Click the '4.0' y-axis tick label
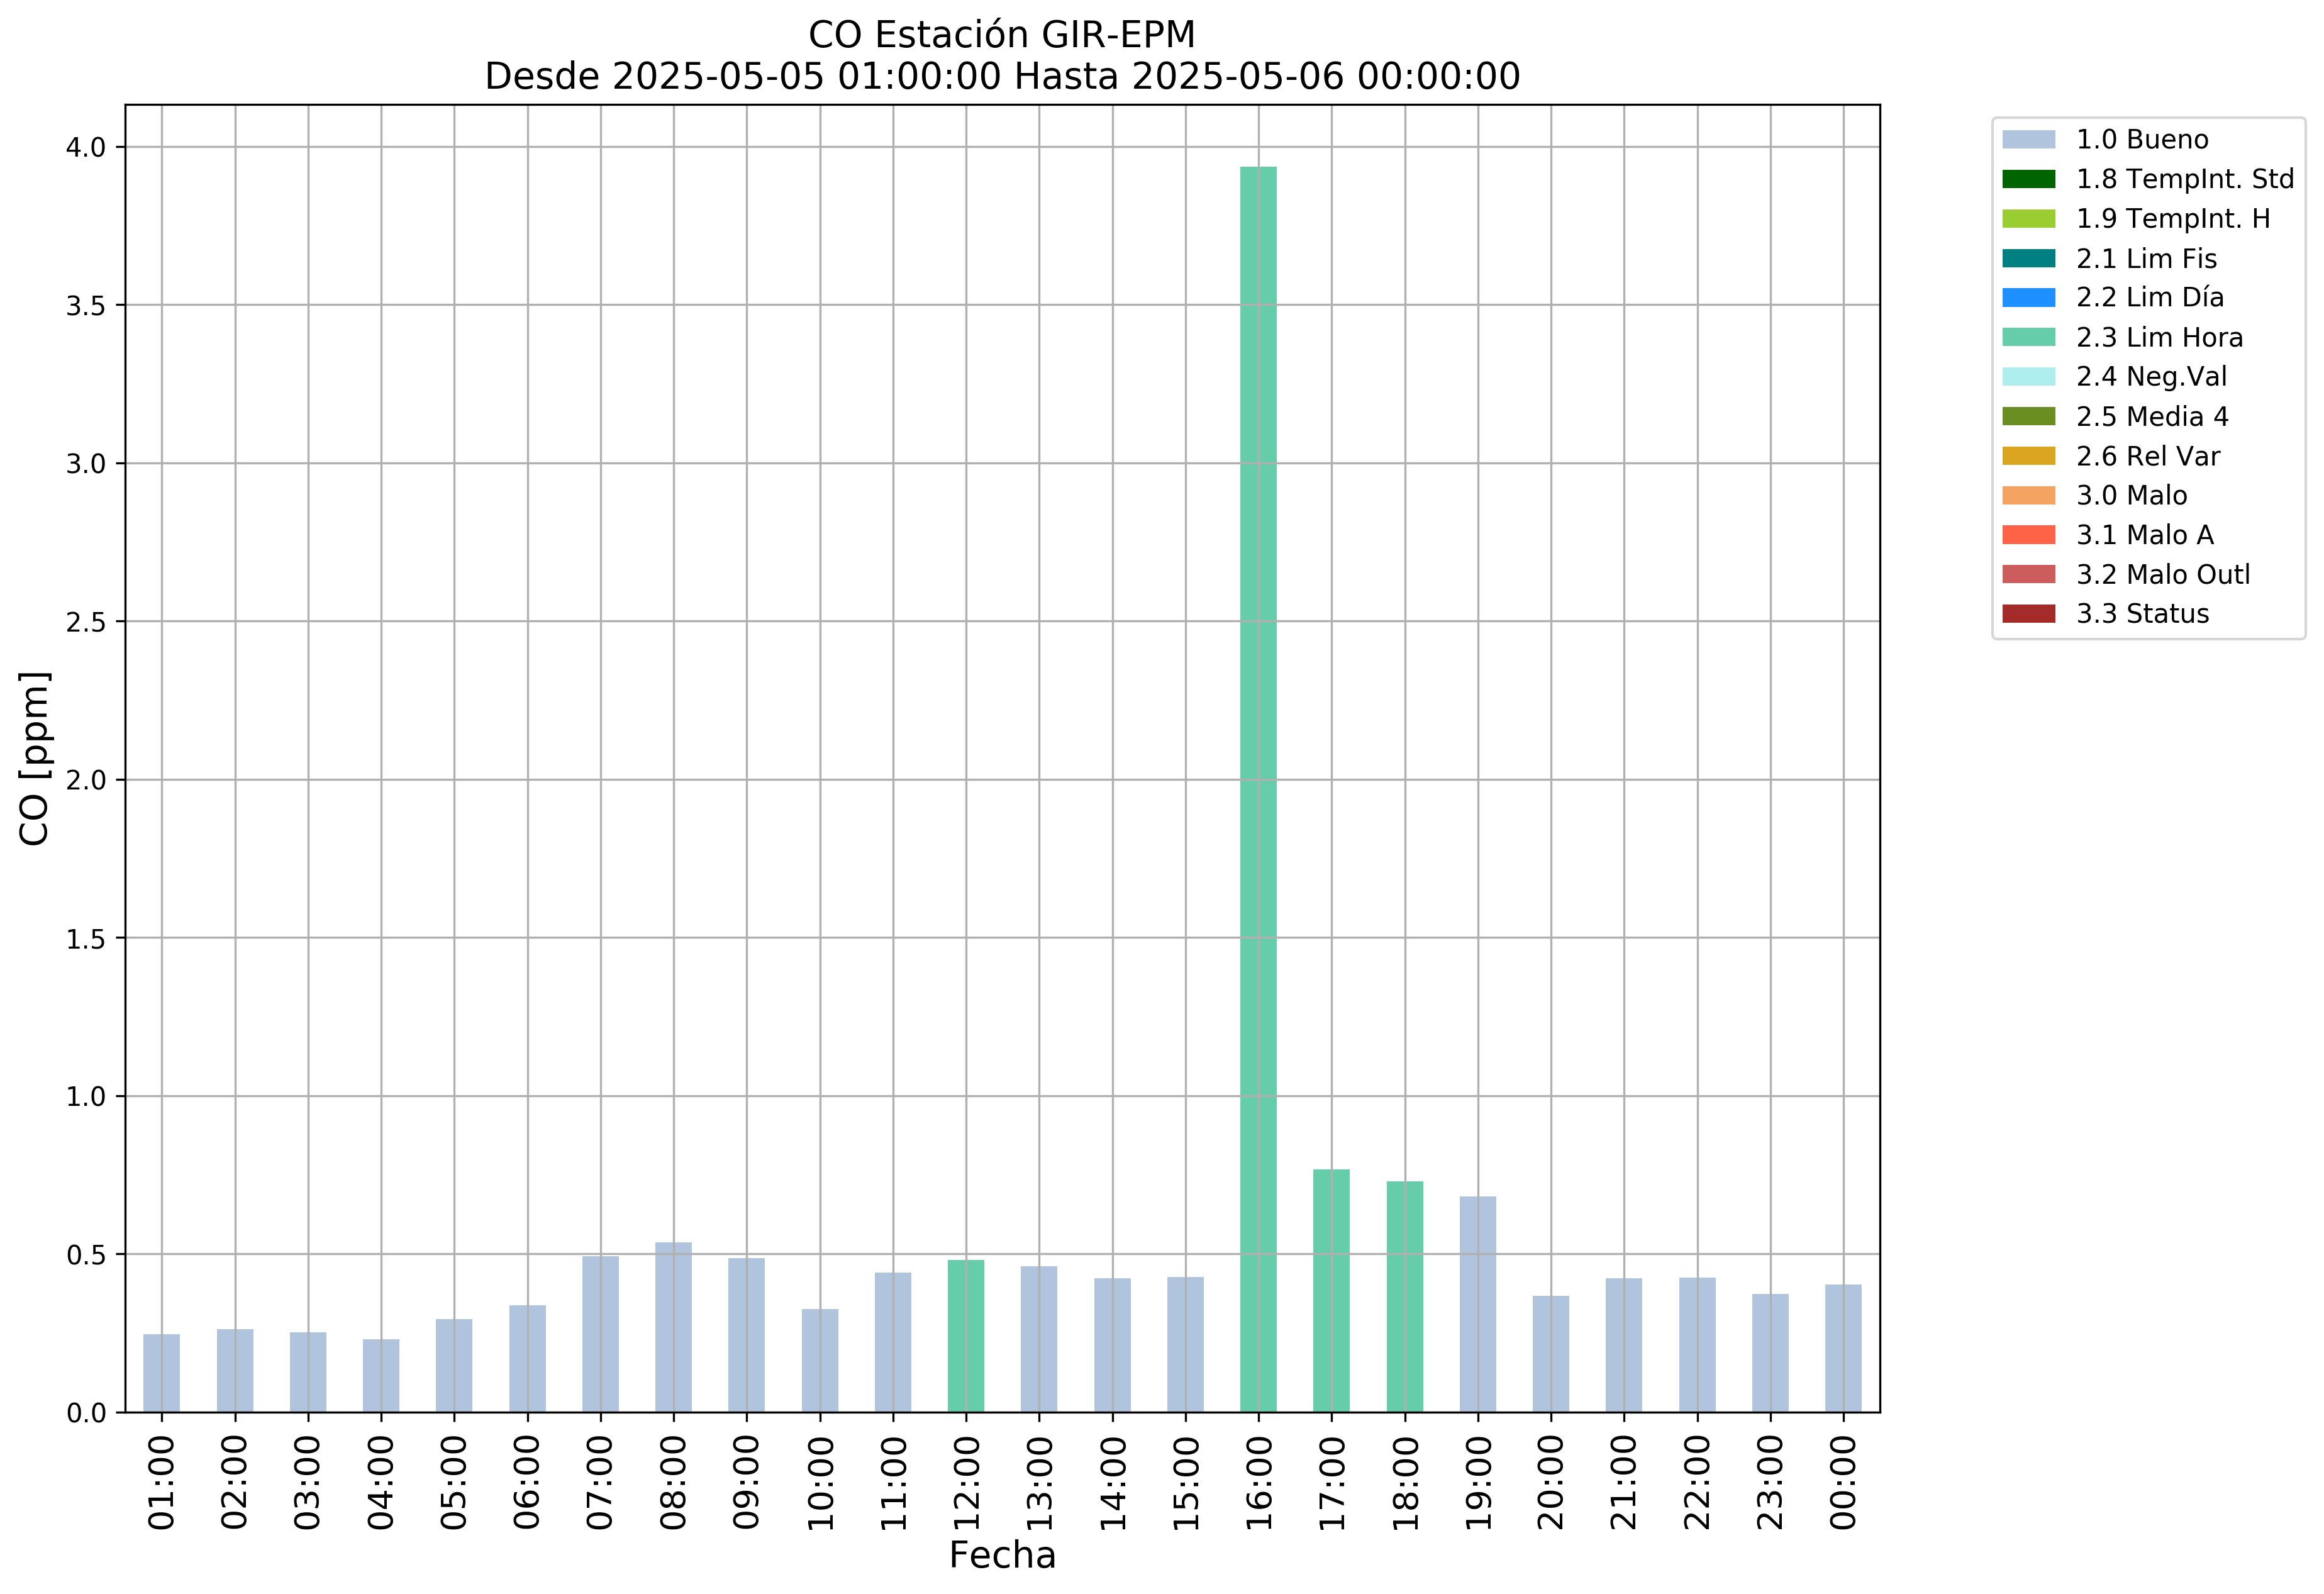This screenshot has height=1594, width=2324. click(85, 148)
